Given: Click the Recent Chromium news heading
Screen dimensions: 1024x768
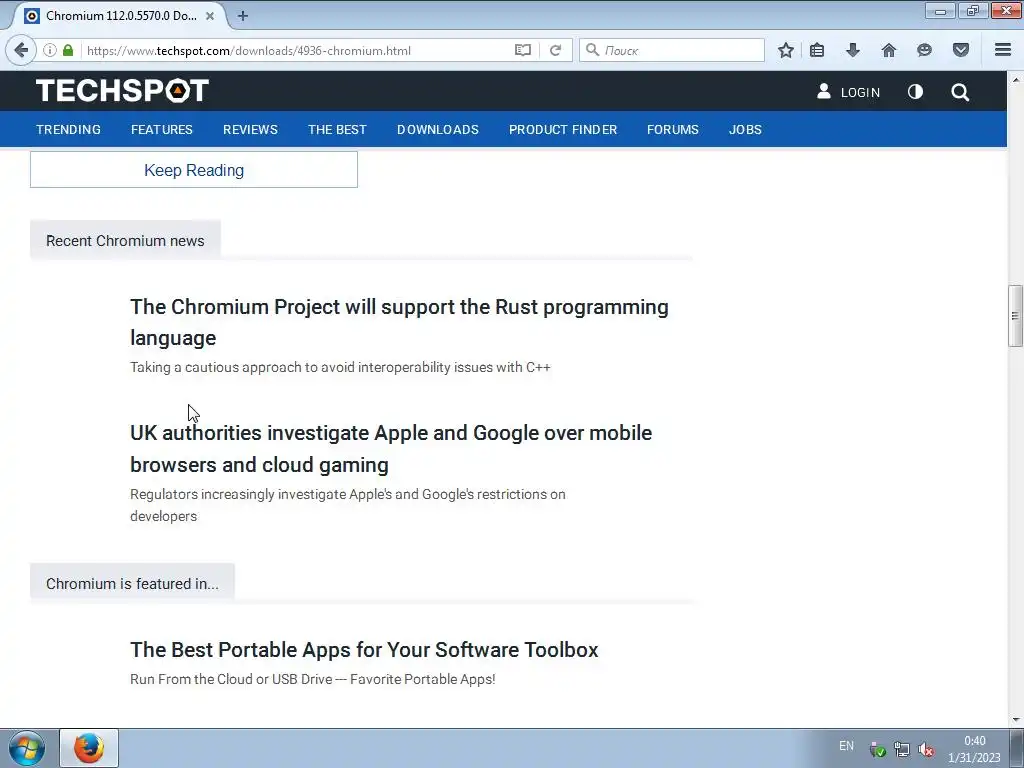Looking at the screenshot, I should (125, 240).
